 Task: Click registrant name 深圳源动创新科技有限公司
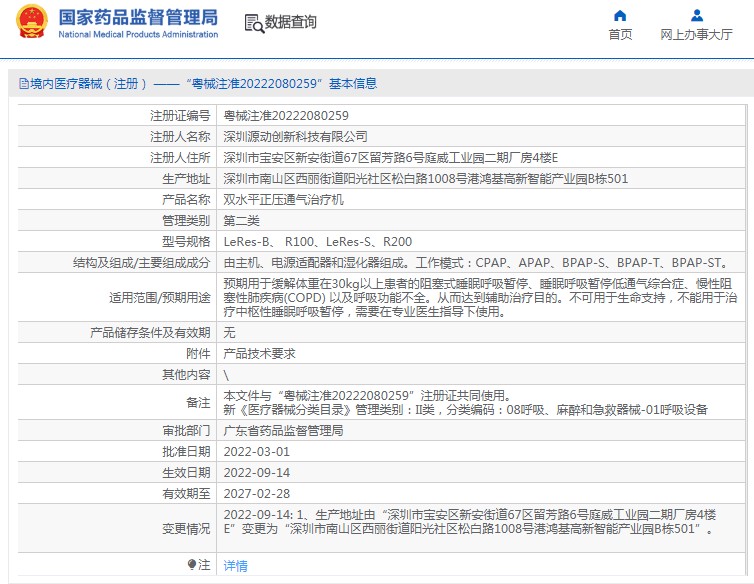[x=295, y=137]
